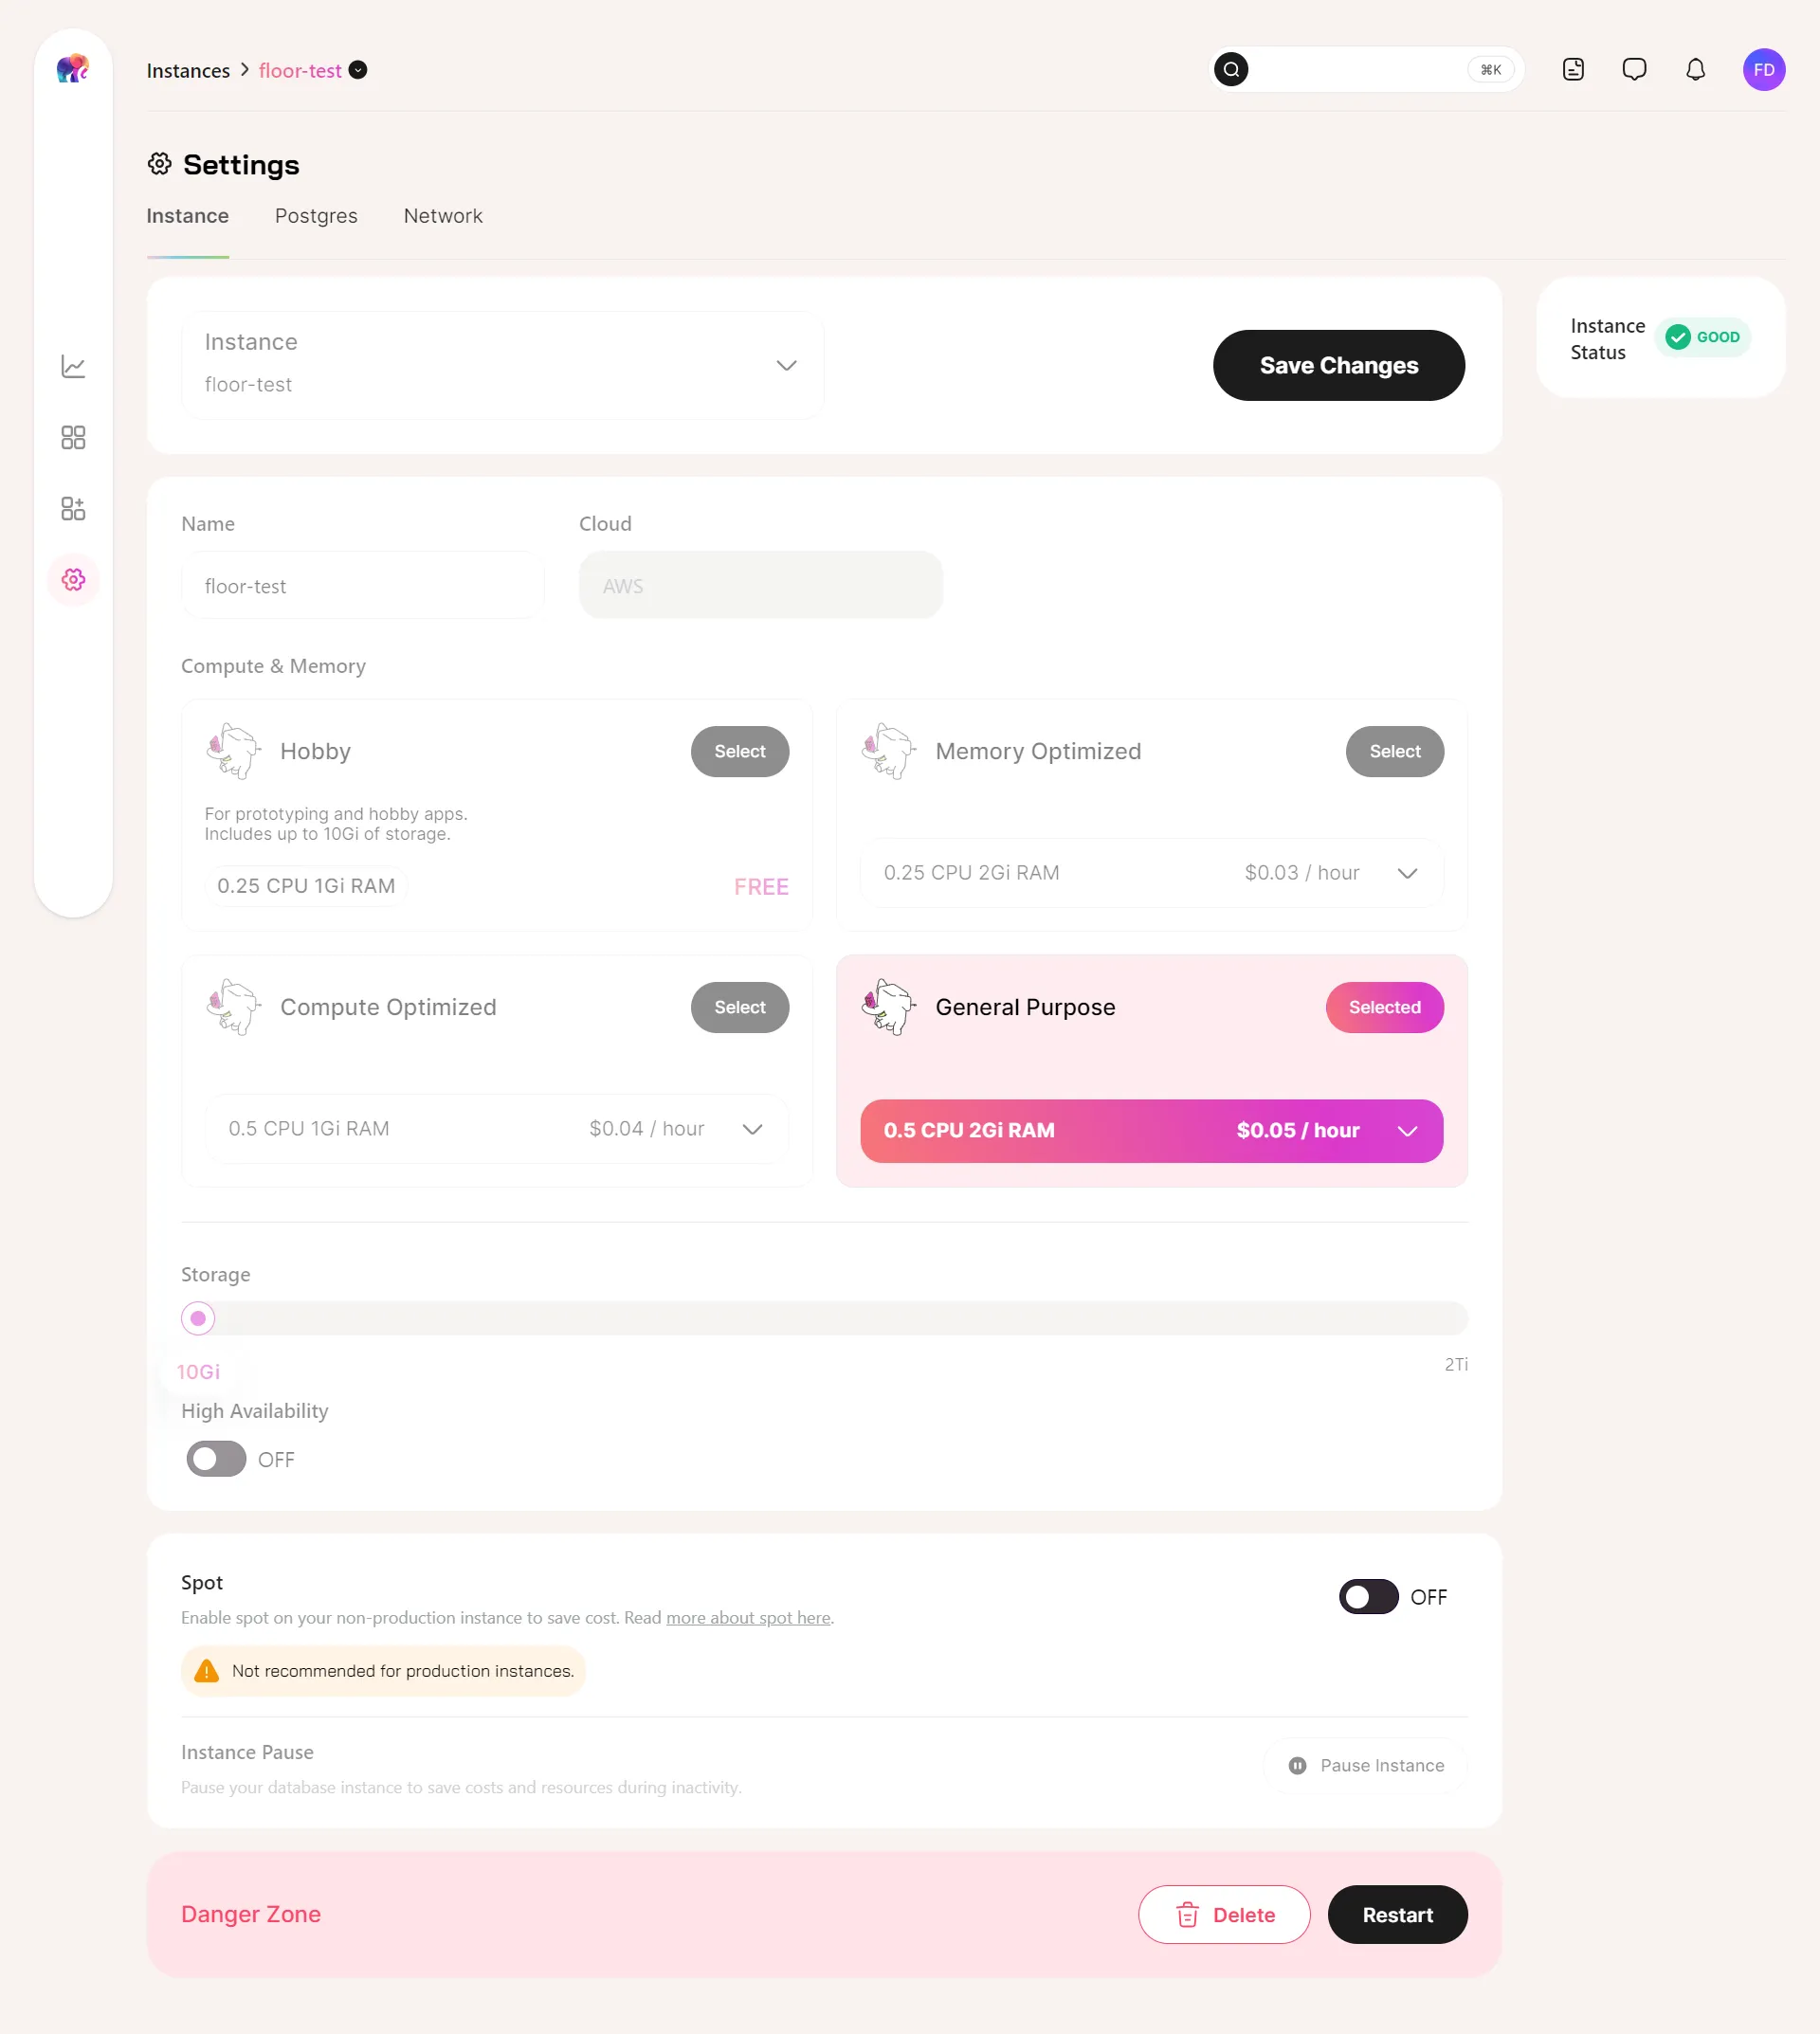Switch to the Network settings tab

443,216
